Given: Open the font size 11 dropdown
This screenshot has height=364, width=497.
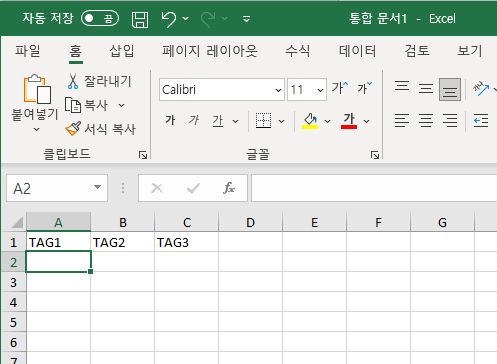Looking at the screenshot, I should pos(320,90).
